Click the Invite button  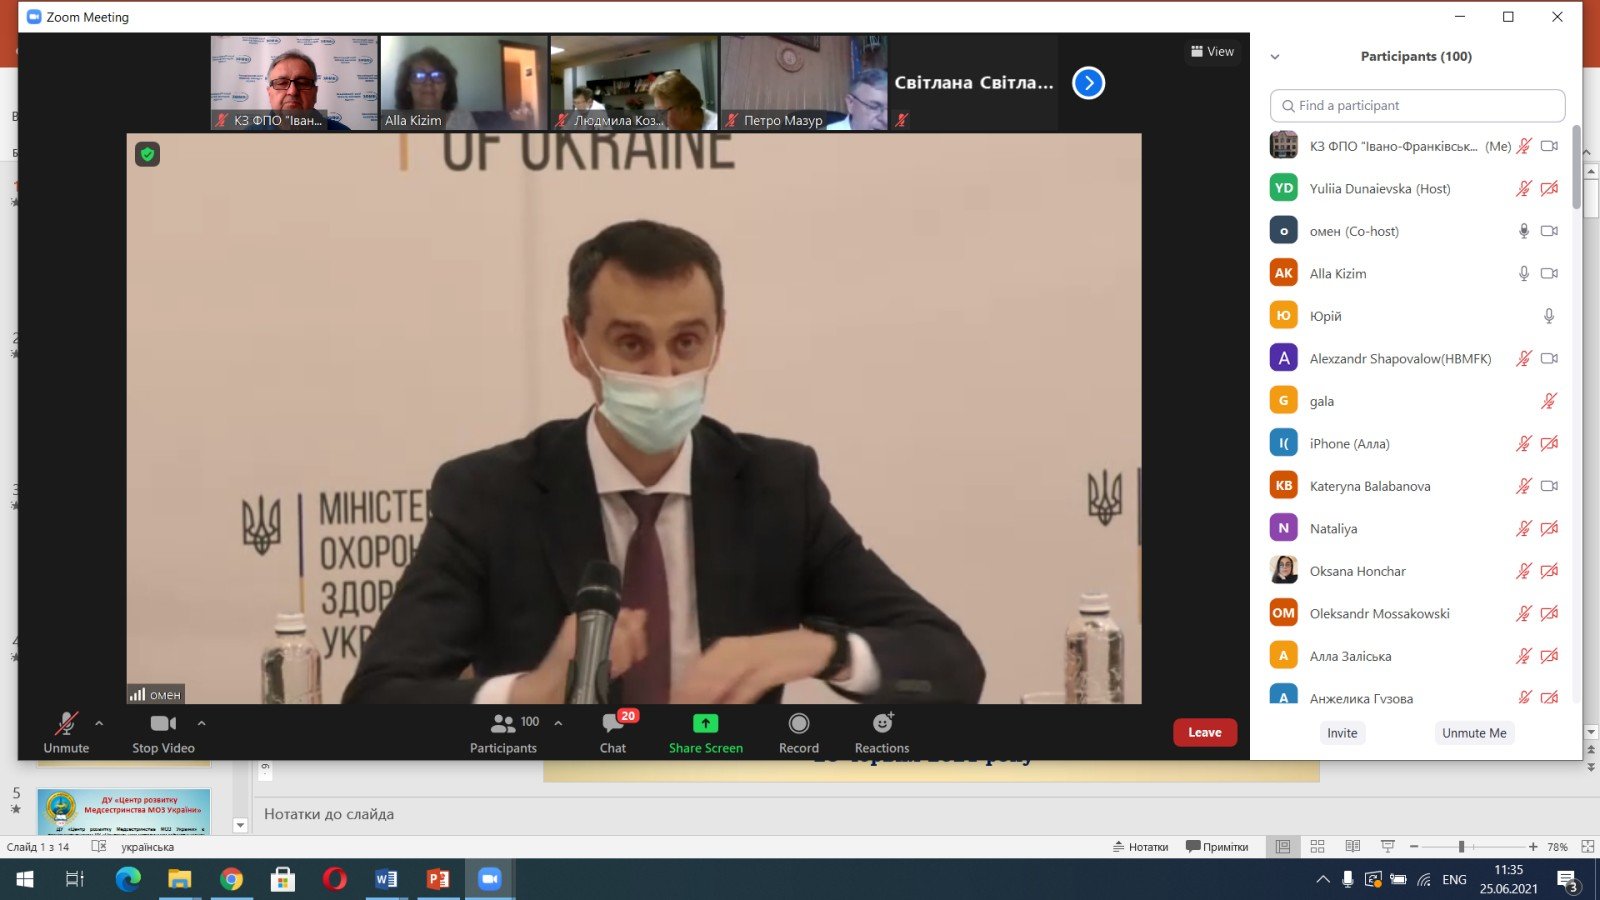pos(1342,733)
